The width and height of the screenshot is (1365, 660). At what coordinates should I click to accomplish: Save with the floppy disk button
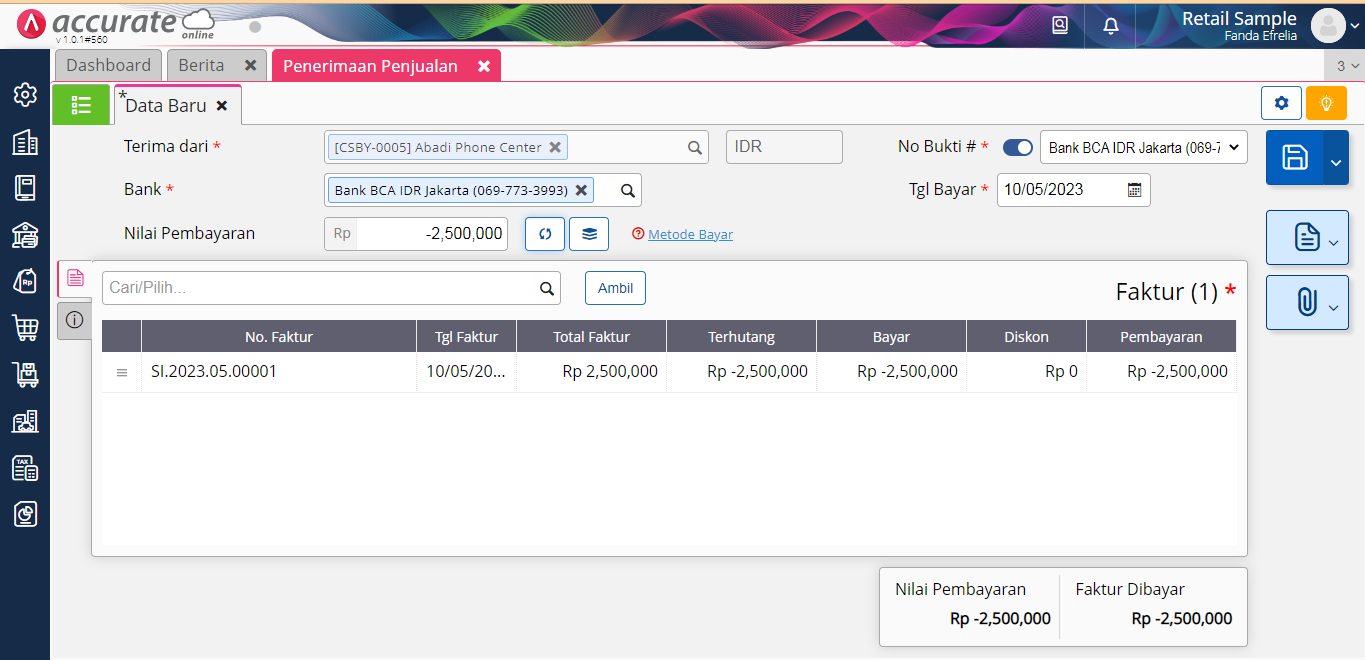tap(1295, 157)
